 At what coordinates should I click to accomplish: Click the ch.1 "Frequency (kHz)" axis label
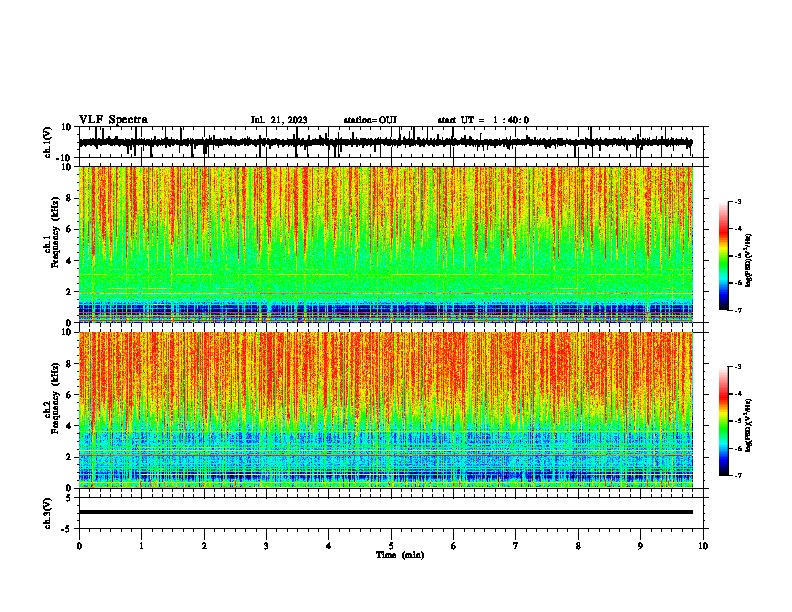pos(55,233)
